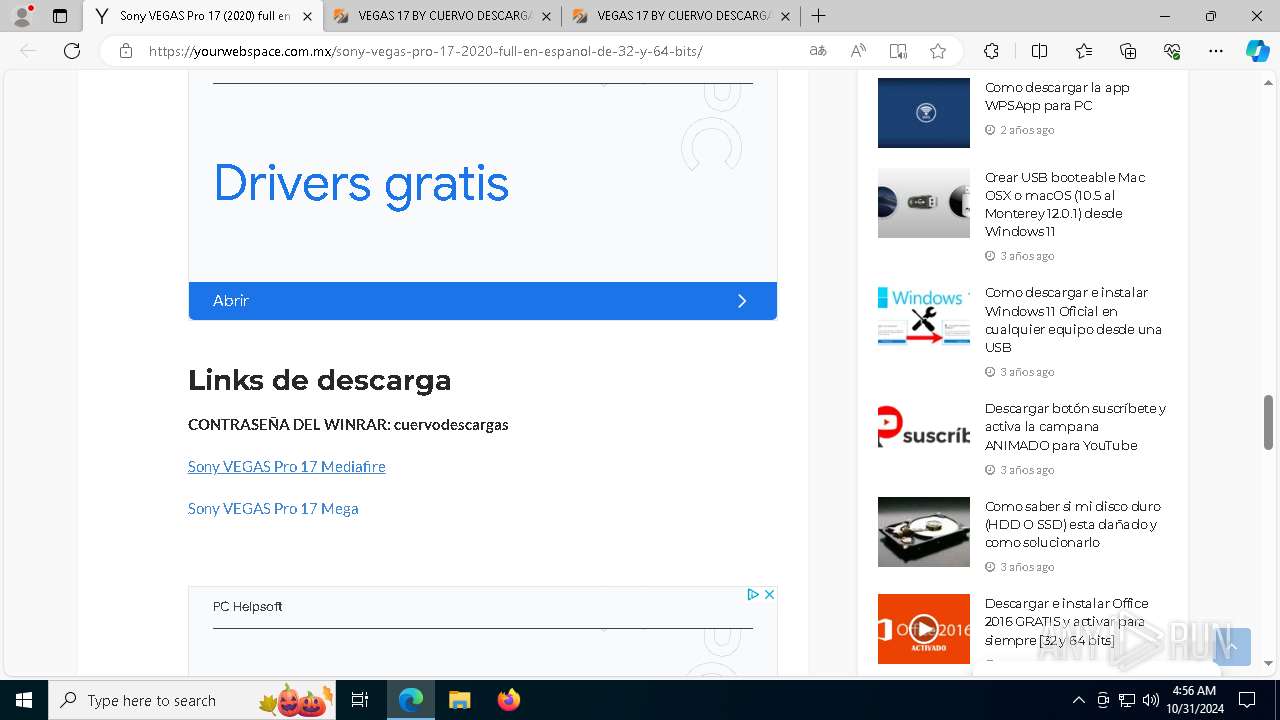This screenshot has height=720, width=1280.
Task: View site information lock icon
Action: click(x=126, y=51)
